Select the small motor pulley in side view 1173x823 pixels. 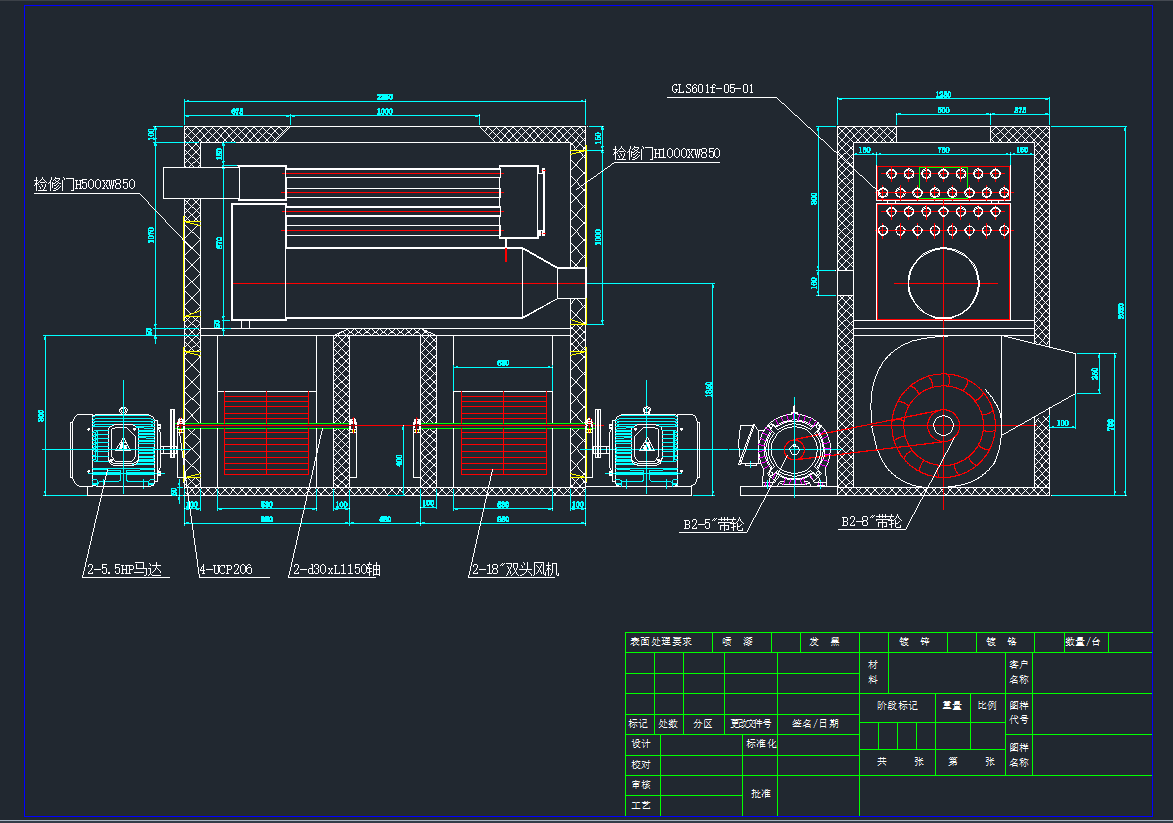click(793, 451)
